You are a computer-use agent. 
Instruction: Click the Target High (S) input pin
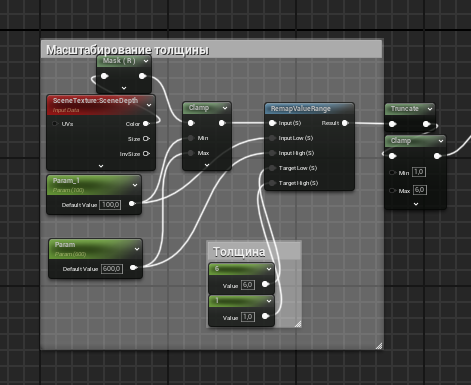tap(272, 183)
